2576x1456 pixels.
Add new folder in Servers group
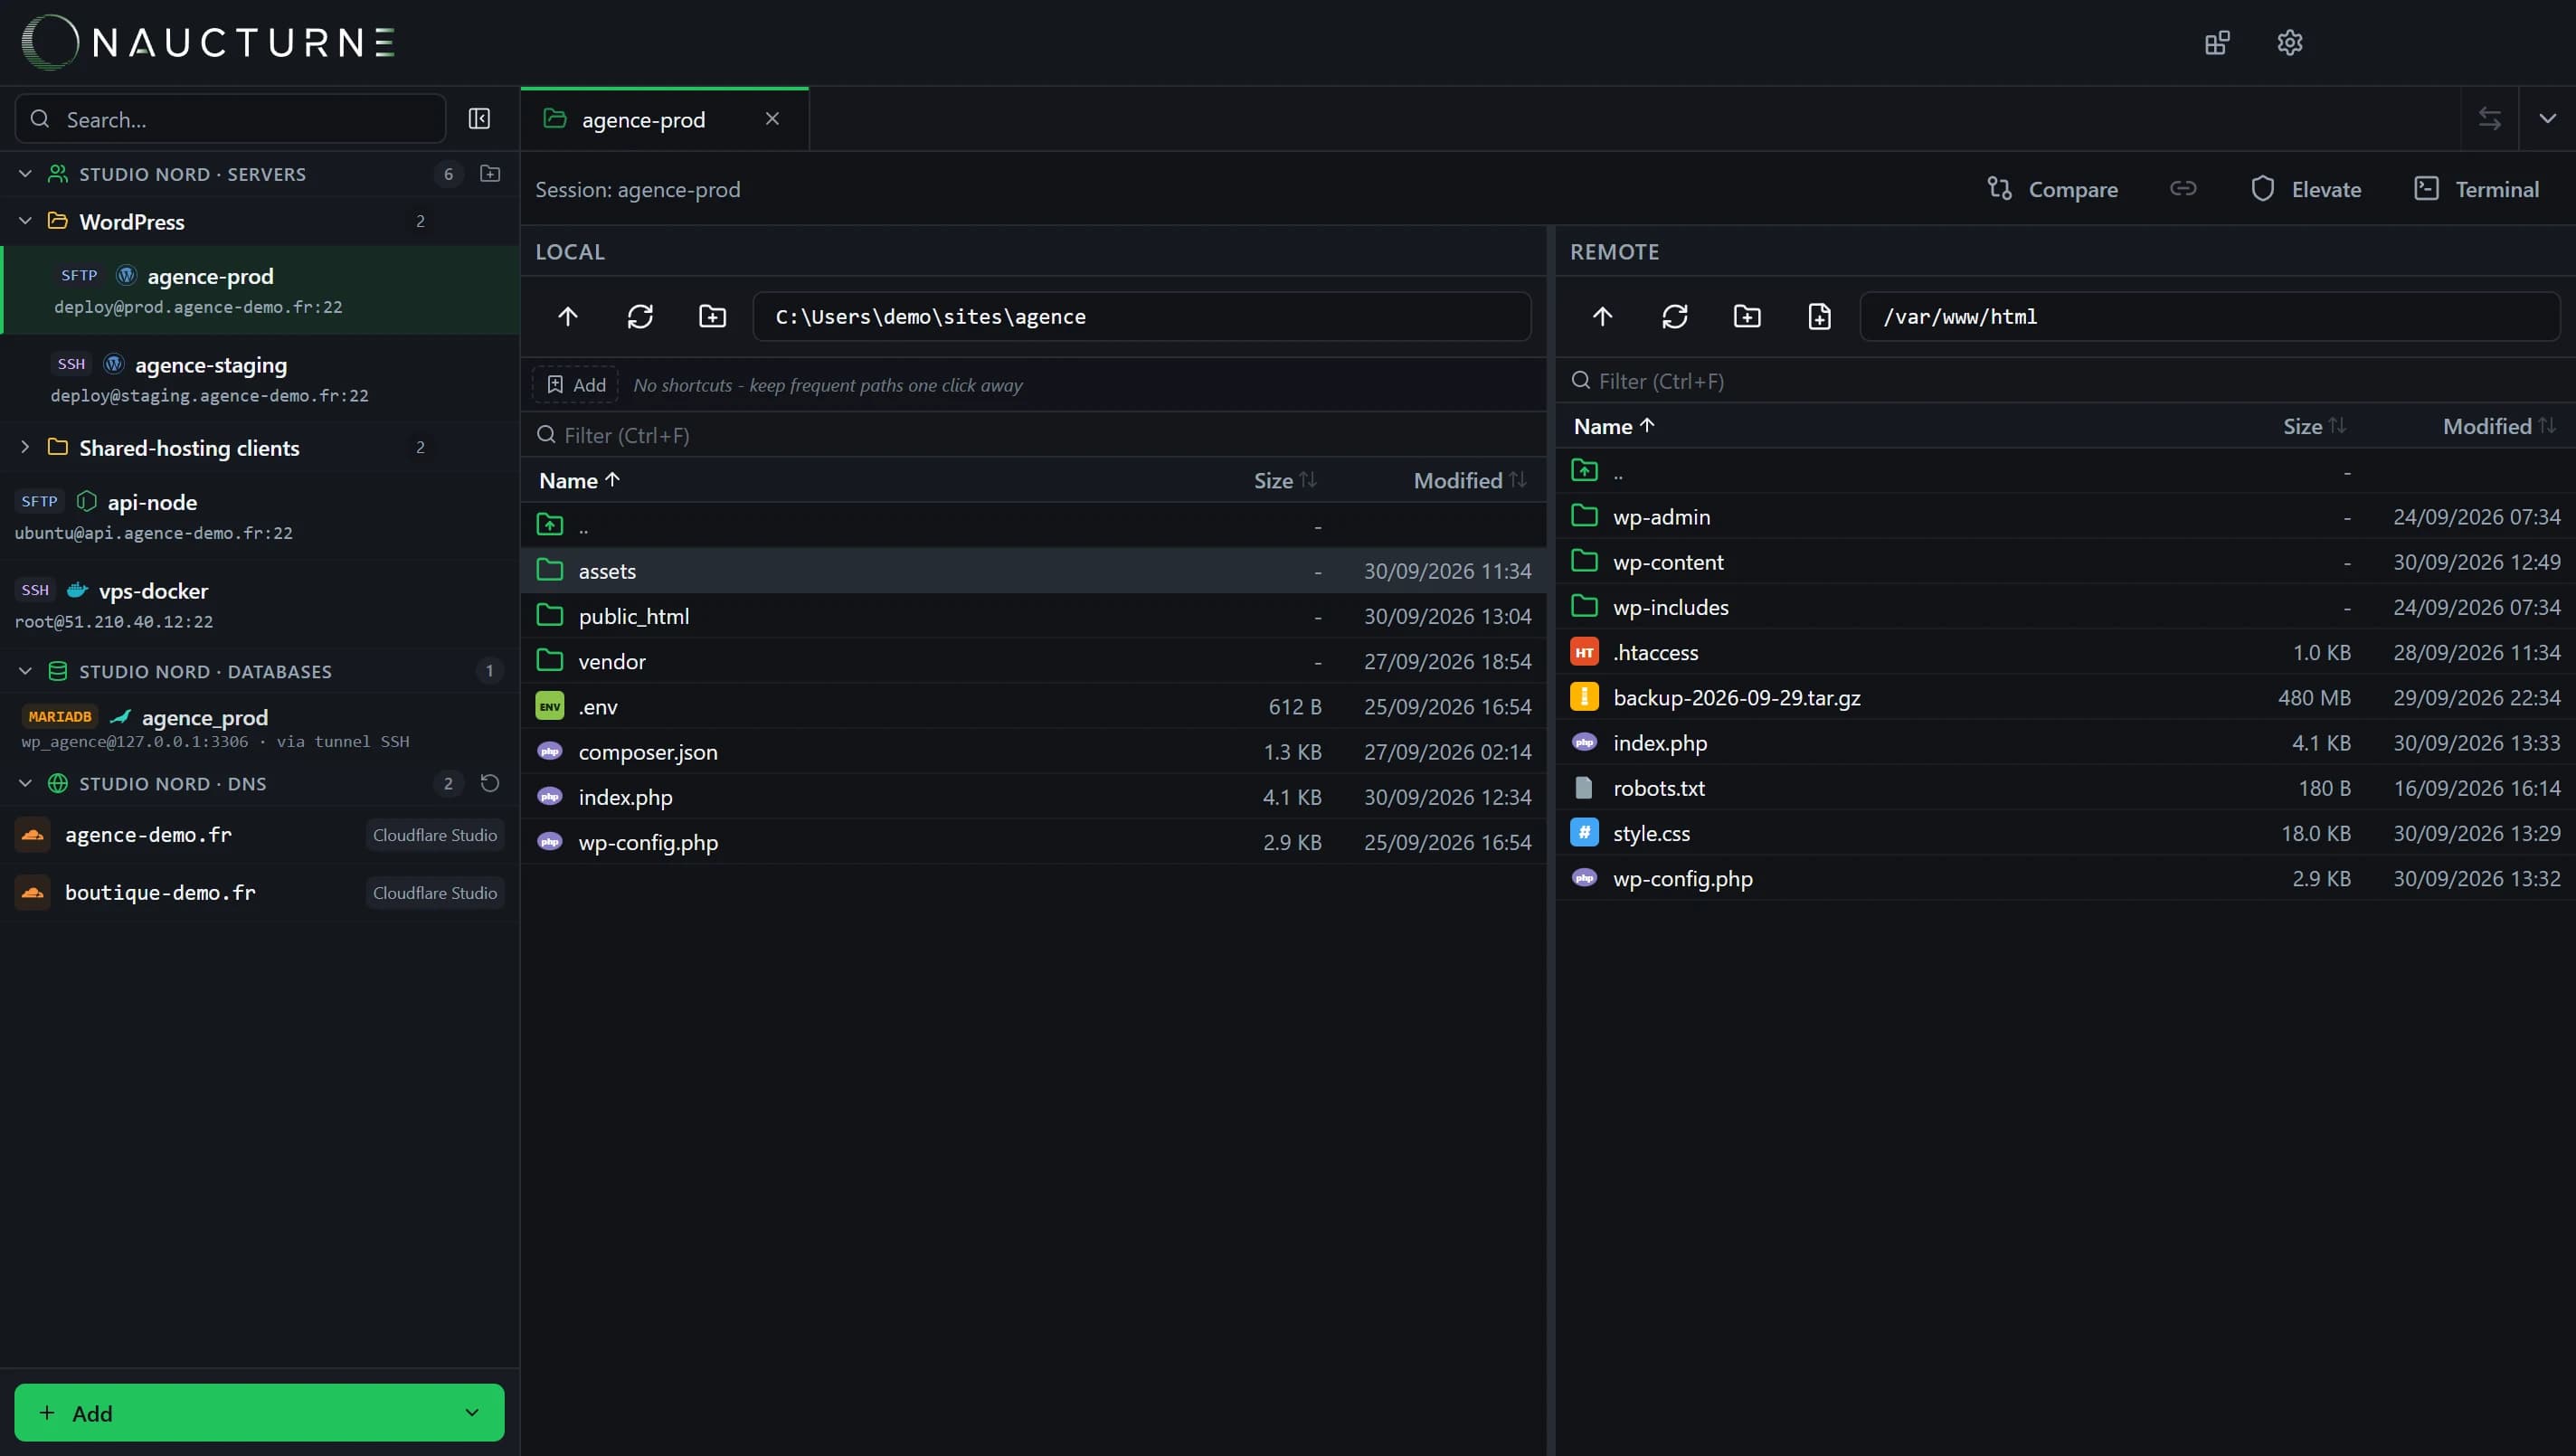pyautogui.click(x=490, y=174)
